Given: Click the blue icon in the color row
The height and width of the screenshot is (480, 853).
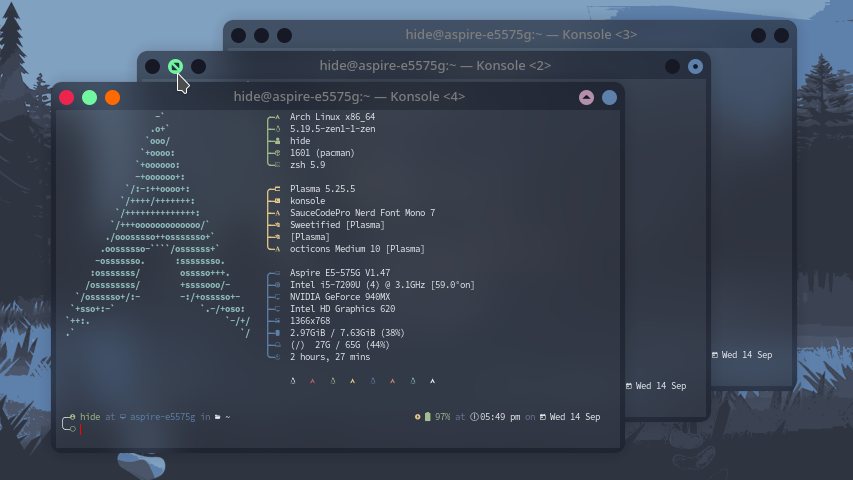Looking at the screenshot, I should point(373,381).
